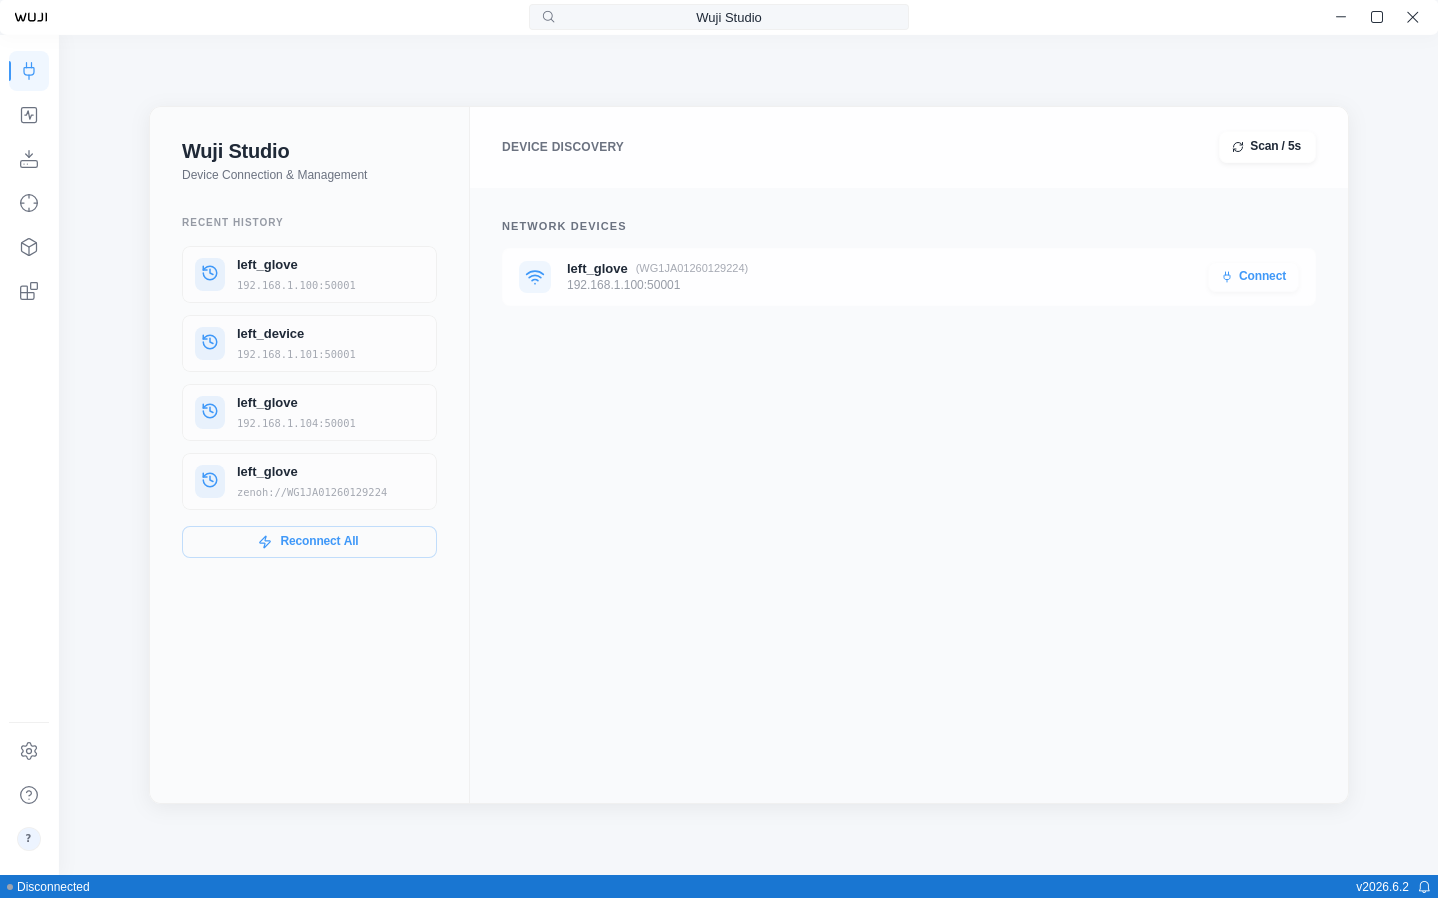Click the v2026.6.2 version label

[1382, 887]
